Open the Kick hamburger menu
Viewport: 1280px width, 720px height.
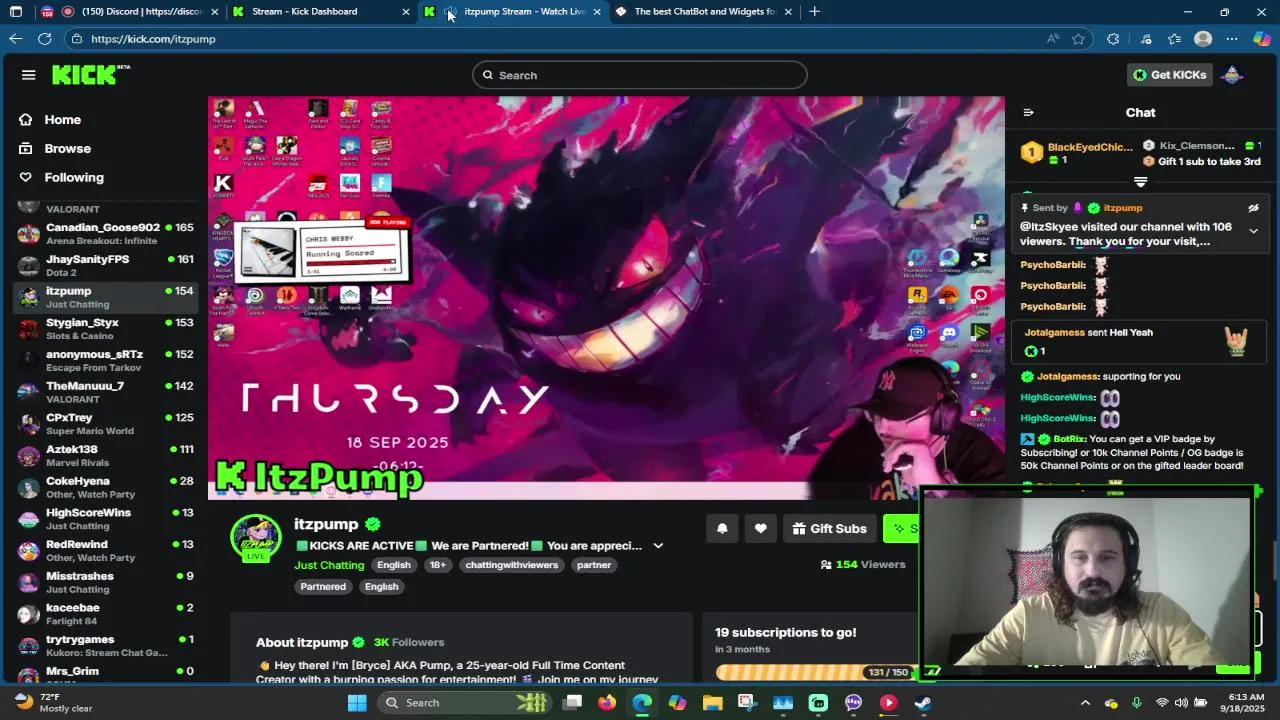(x=28, y=75)
